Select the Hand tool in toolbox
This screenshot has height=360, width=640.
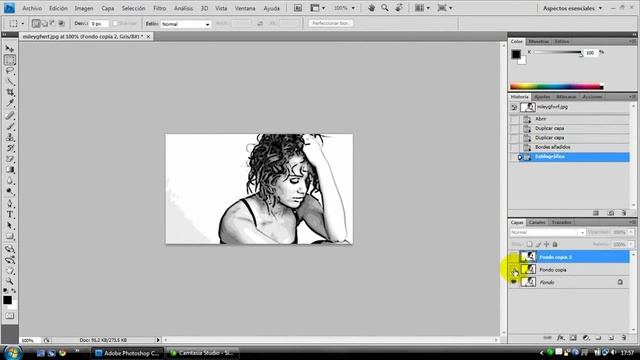coord(9,270)
